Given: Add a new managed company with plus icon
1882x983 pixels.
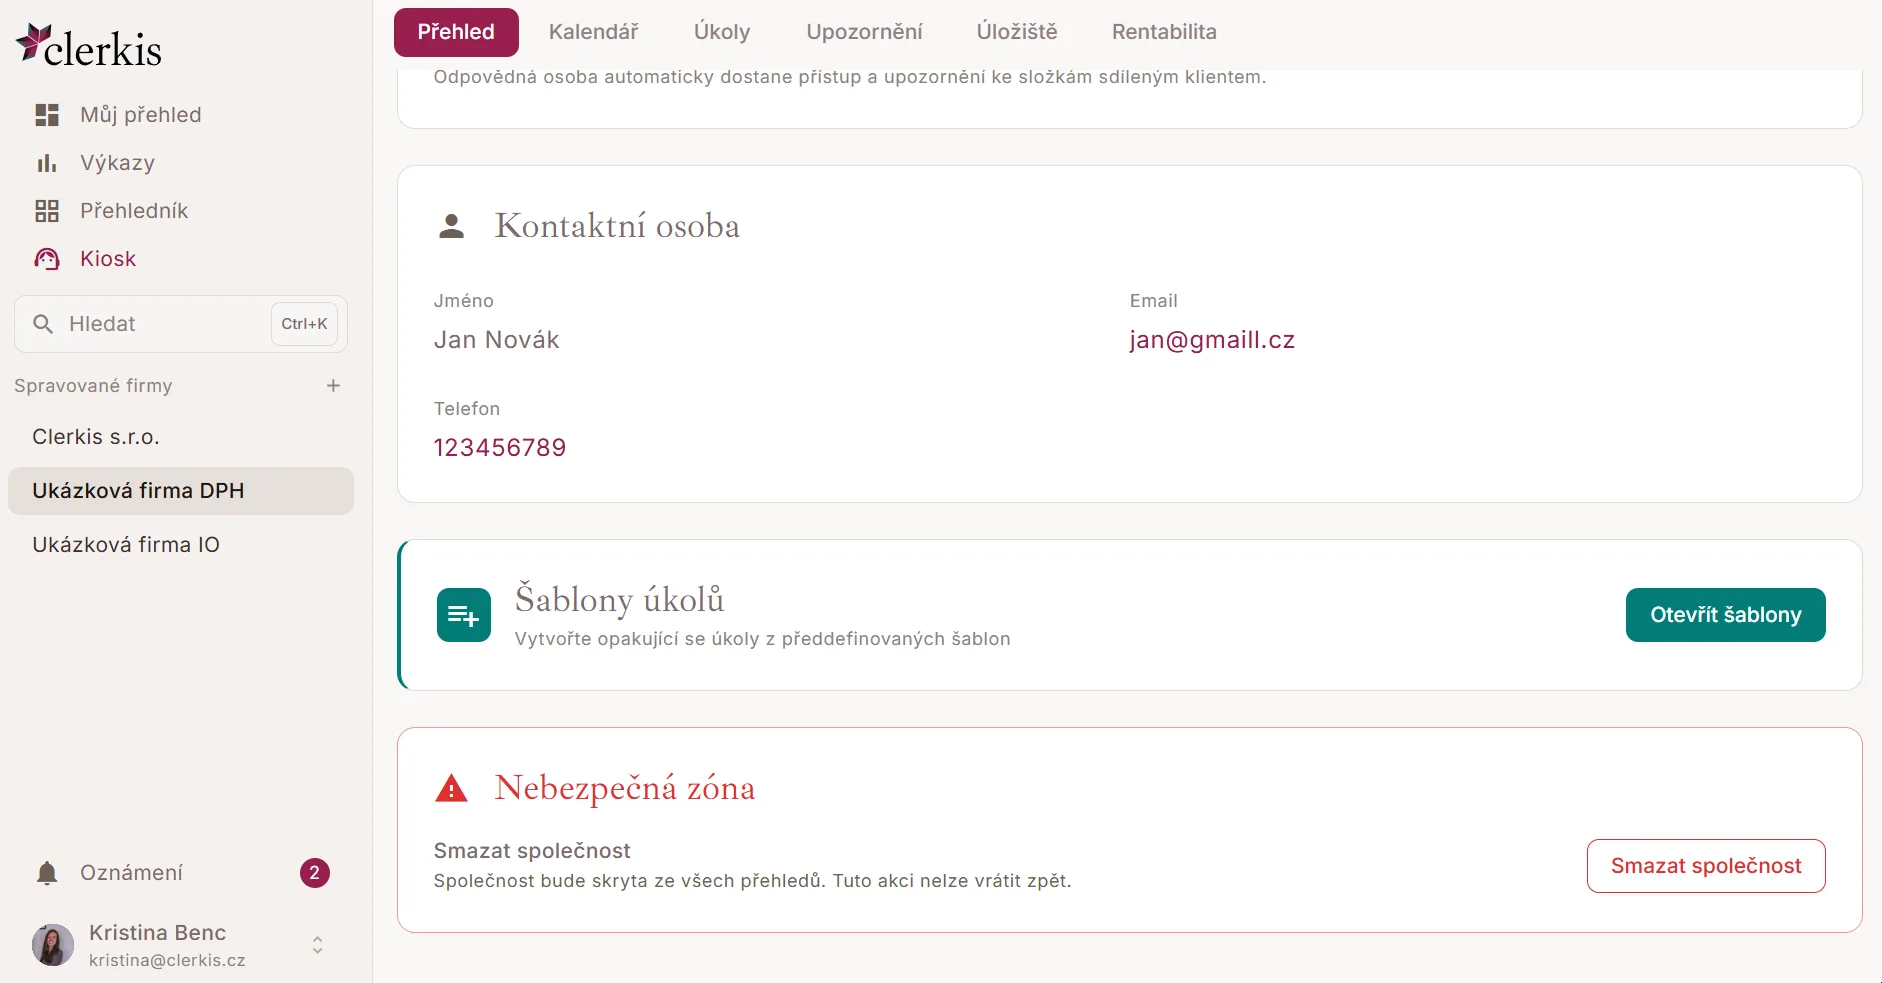Looking at the screenshot, I should (334, 386).
